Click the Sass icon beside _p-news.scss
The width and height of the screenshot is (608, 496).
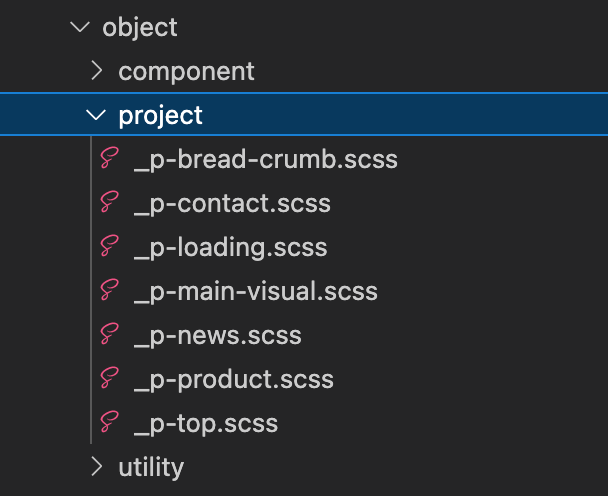pyautogui.click(x=109, y=336)
